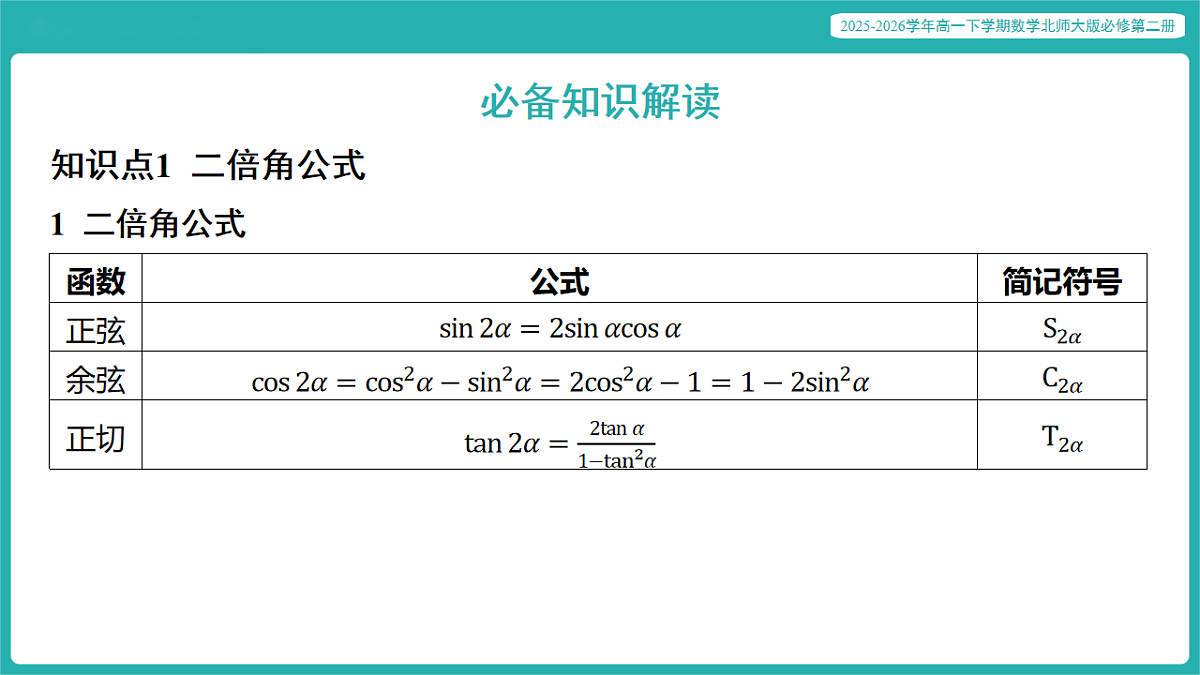Viewport: 1200px width, 675px height.
Task: Click the cos 2α formula cell
Action: click(560, 377)
